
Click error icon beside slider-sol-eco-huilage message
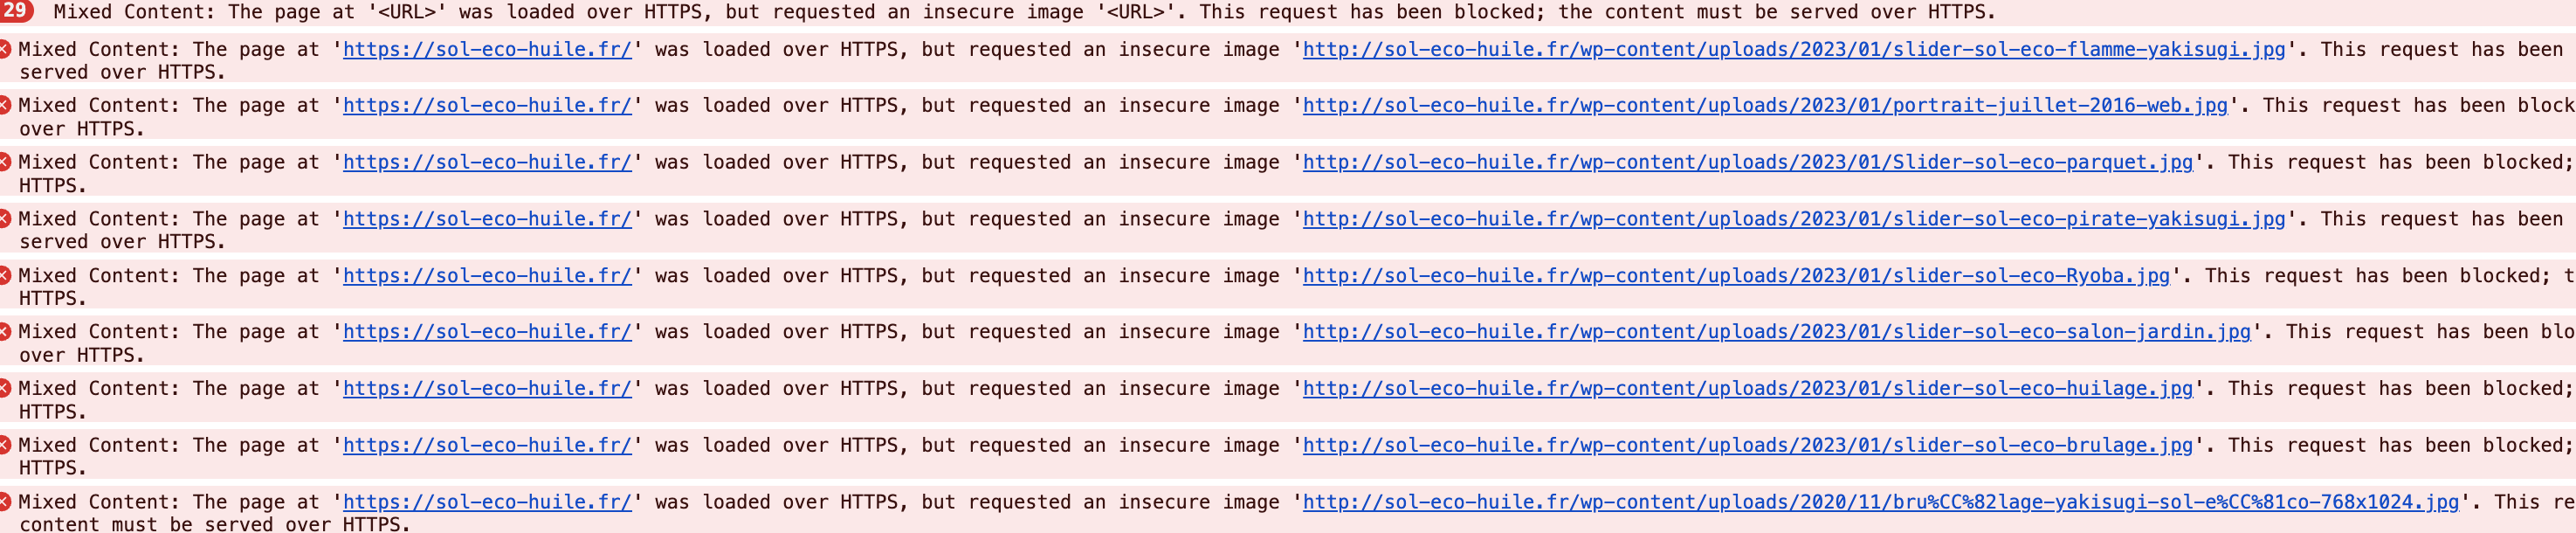pos(4,387)
